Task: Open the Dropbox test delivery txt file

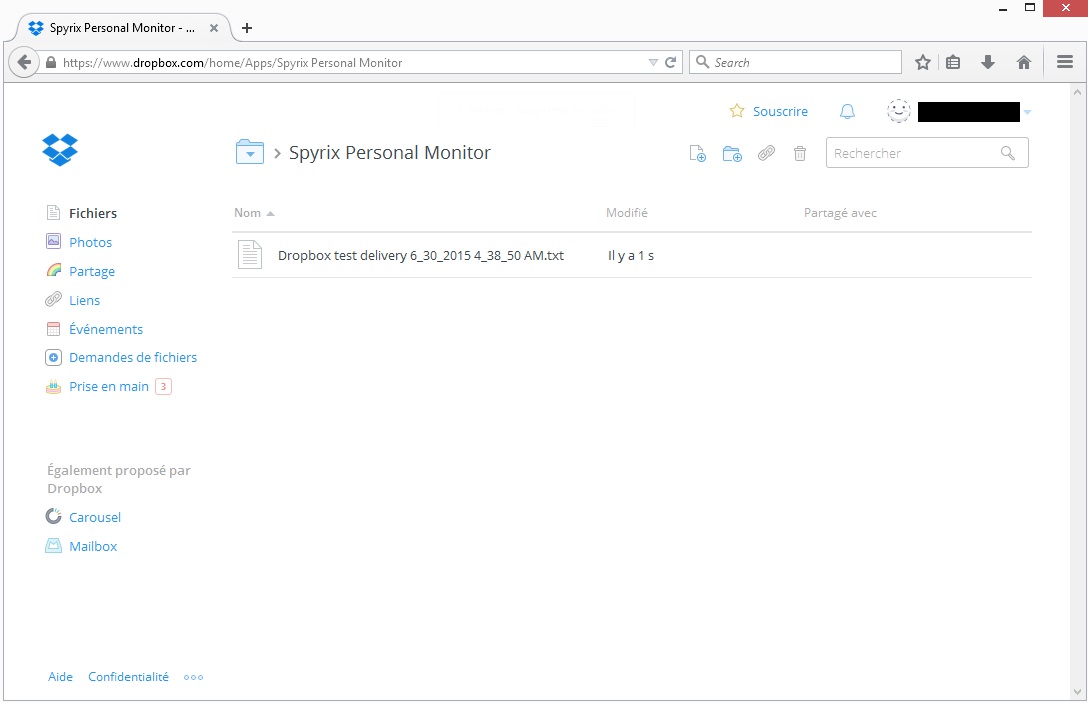Action: coord(420,255)
